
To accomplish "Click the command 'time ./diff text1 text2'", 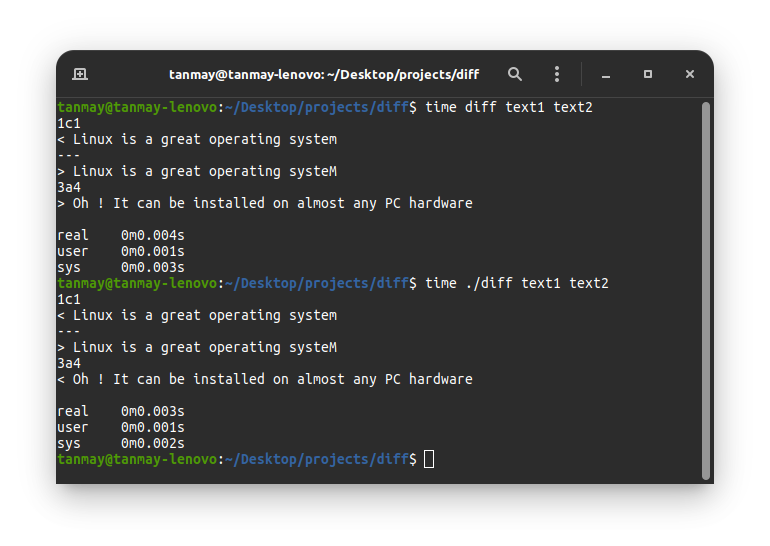I will click(517, 283).
